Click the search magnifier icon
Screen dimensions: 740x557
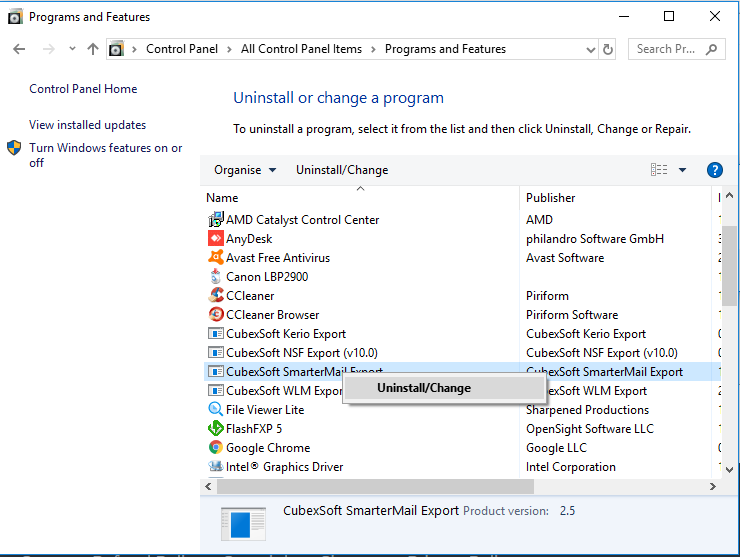coord(711,49)
